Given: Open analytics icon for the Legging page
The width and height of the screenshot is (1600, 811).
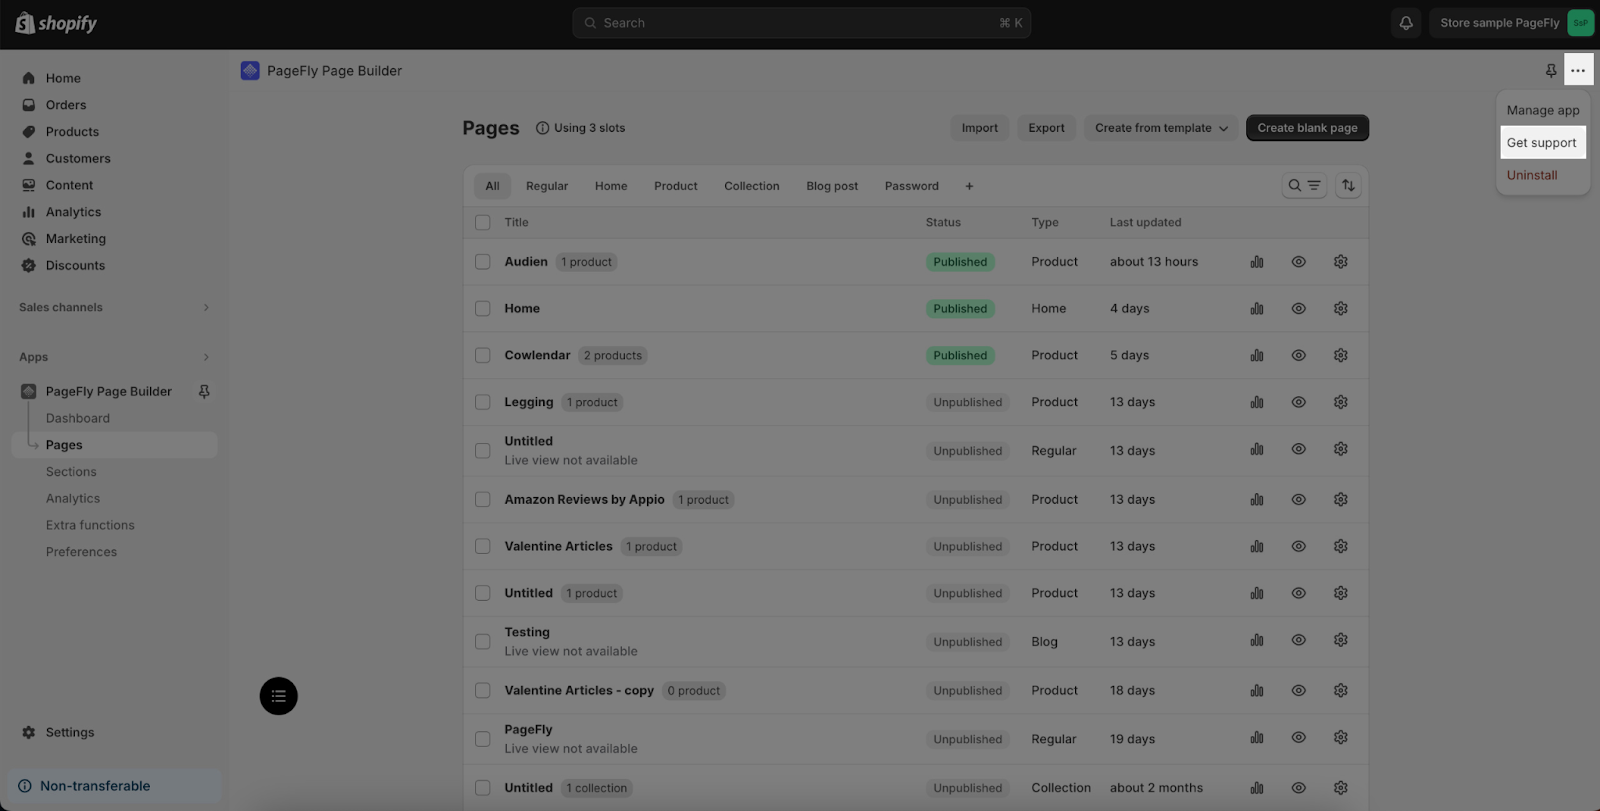Looking at the screenshot, I should (1257, 402).
